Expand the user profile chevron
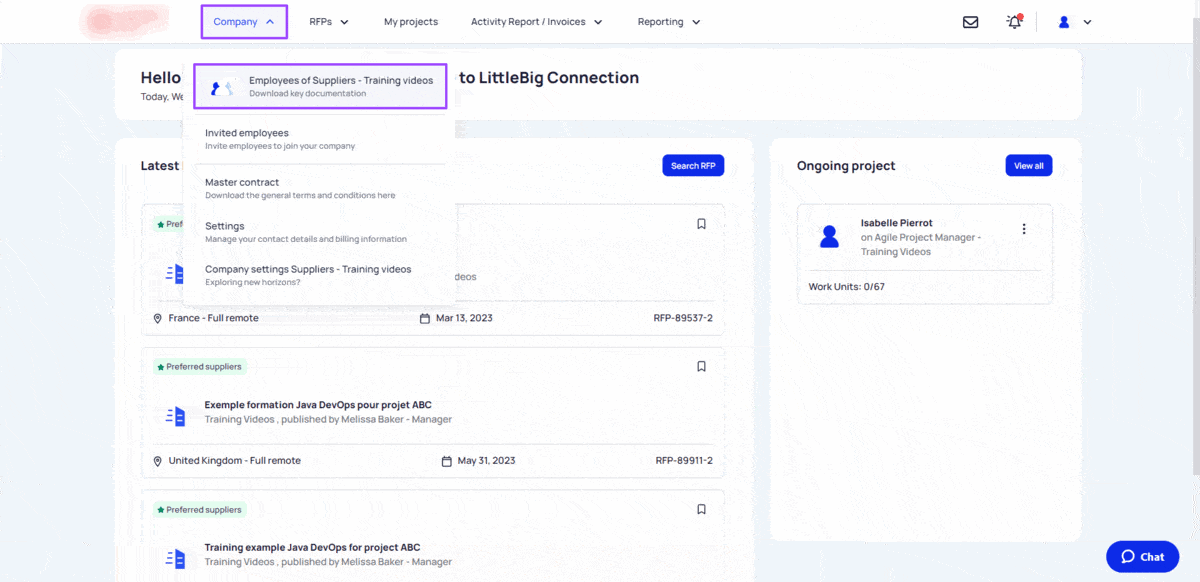The height and width of the screenshot is (582, 1200). 1087,22
